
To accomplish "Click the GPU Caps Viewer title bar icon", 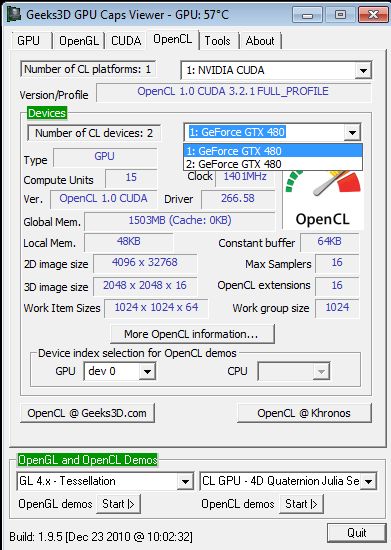I will click(14, 15).
